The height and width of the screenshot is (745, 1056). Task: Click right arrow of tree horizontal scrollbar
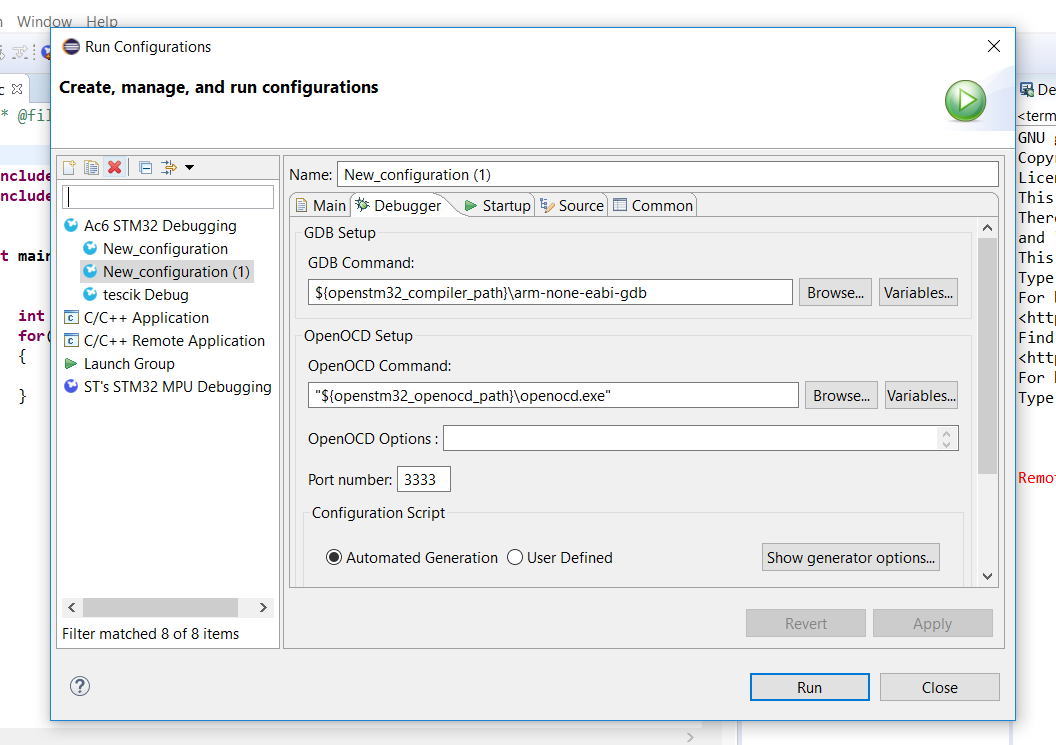click(263, 607)
